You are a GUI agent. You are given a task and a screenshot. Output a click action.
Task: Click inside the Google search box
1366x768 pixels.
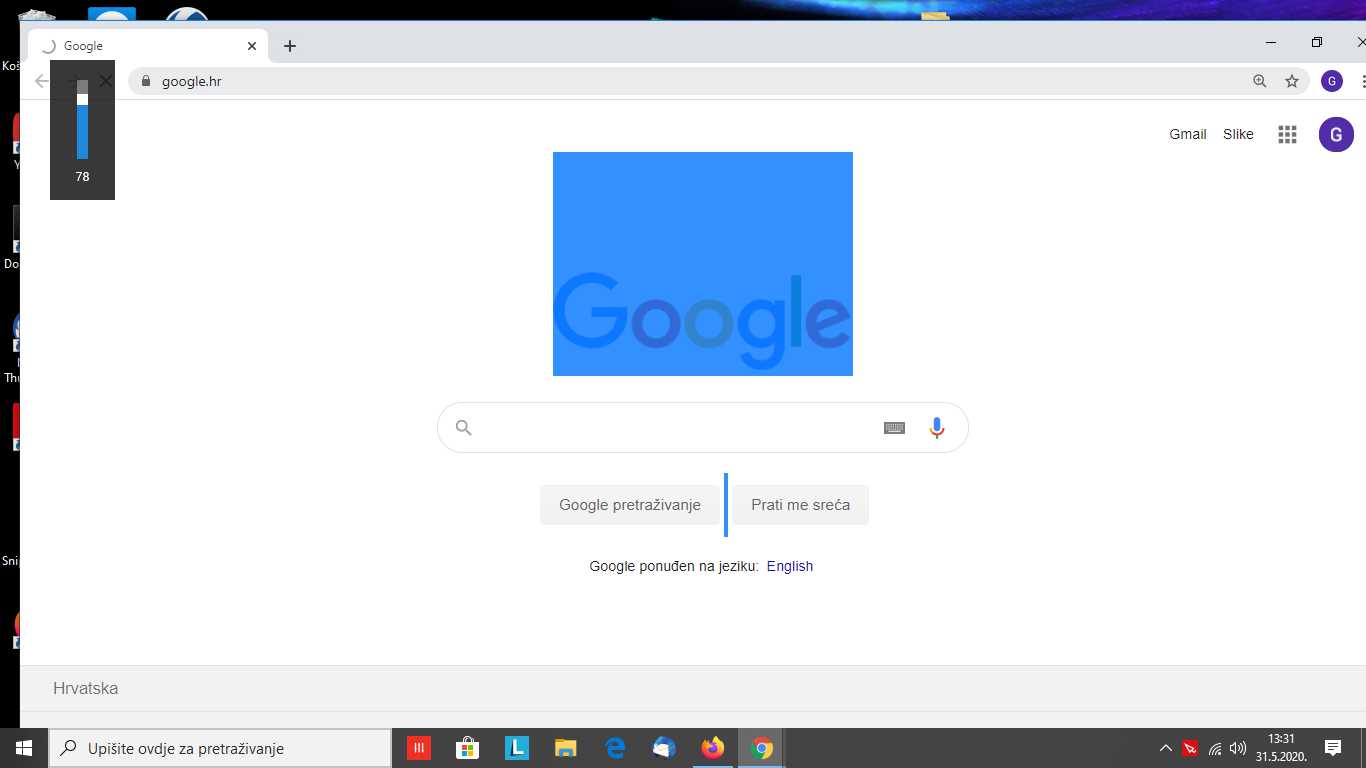(x=703, y=428)
